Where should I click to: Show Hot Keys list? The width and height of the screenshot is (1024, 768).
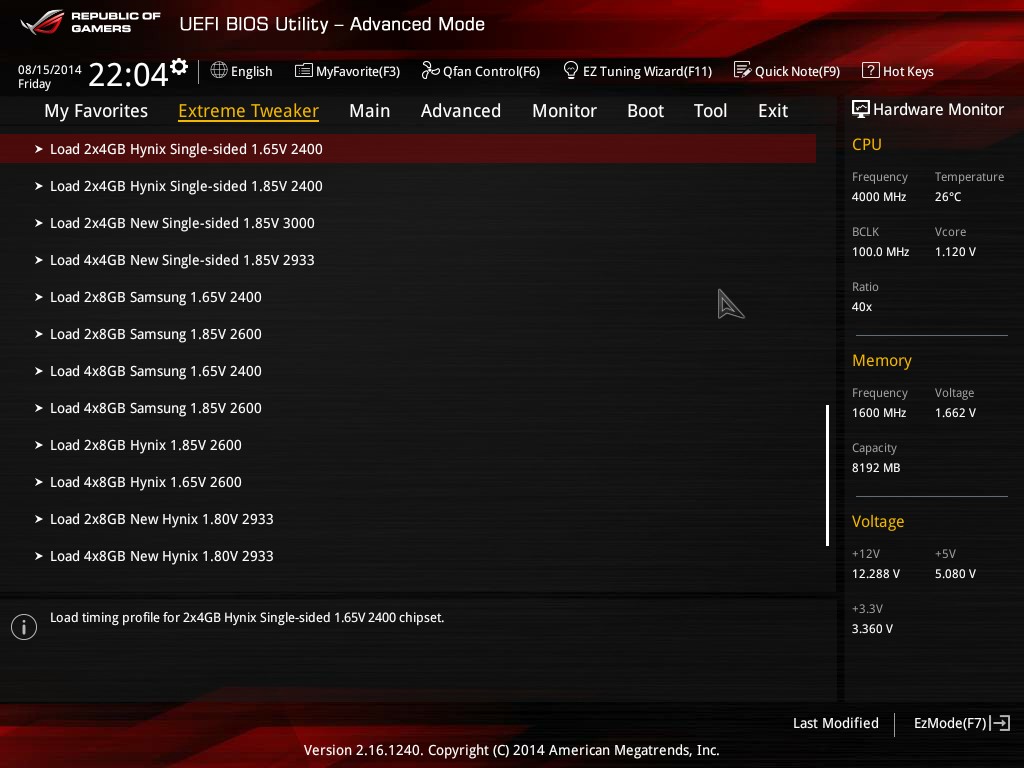pyautogui.click(x=908, y=71)
